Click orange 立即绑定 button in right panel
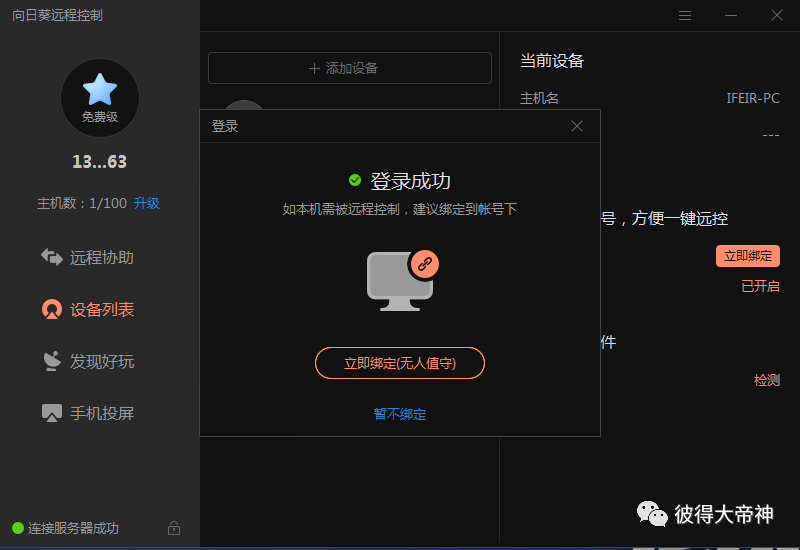 [747, 256]
